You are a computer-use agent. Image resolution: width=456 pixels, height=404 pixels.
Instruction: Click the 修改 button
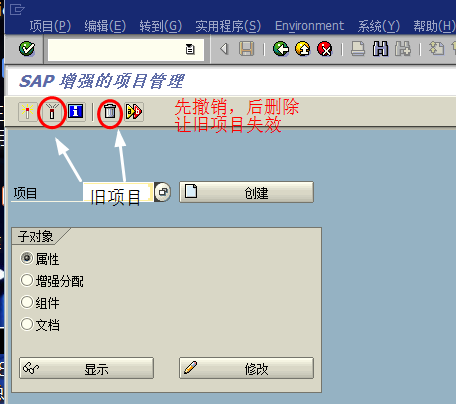tap(246, 368)
